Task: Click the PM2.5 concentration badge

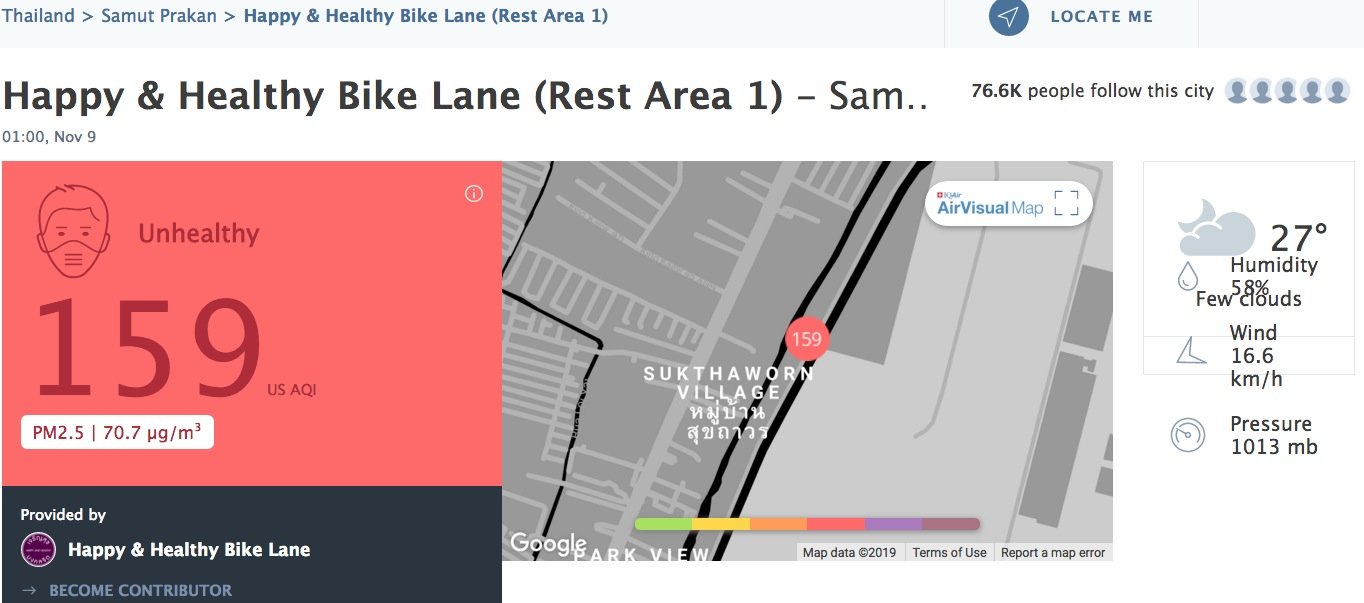Action: [x=117, y=433]
